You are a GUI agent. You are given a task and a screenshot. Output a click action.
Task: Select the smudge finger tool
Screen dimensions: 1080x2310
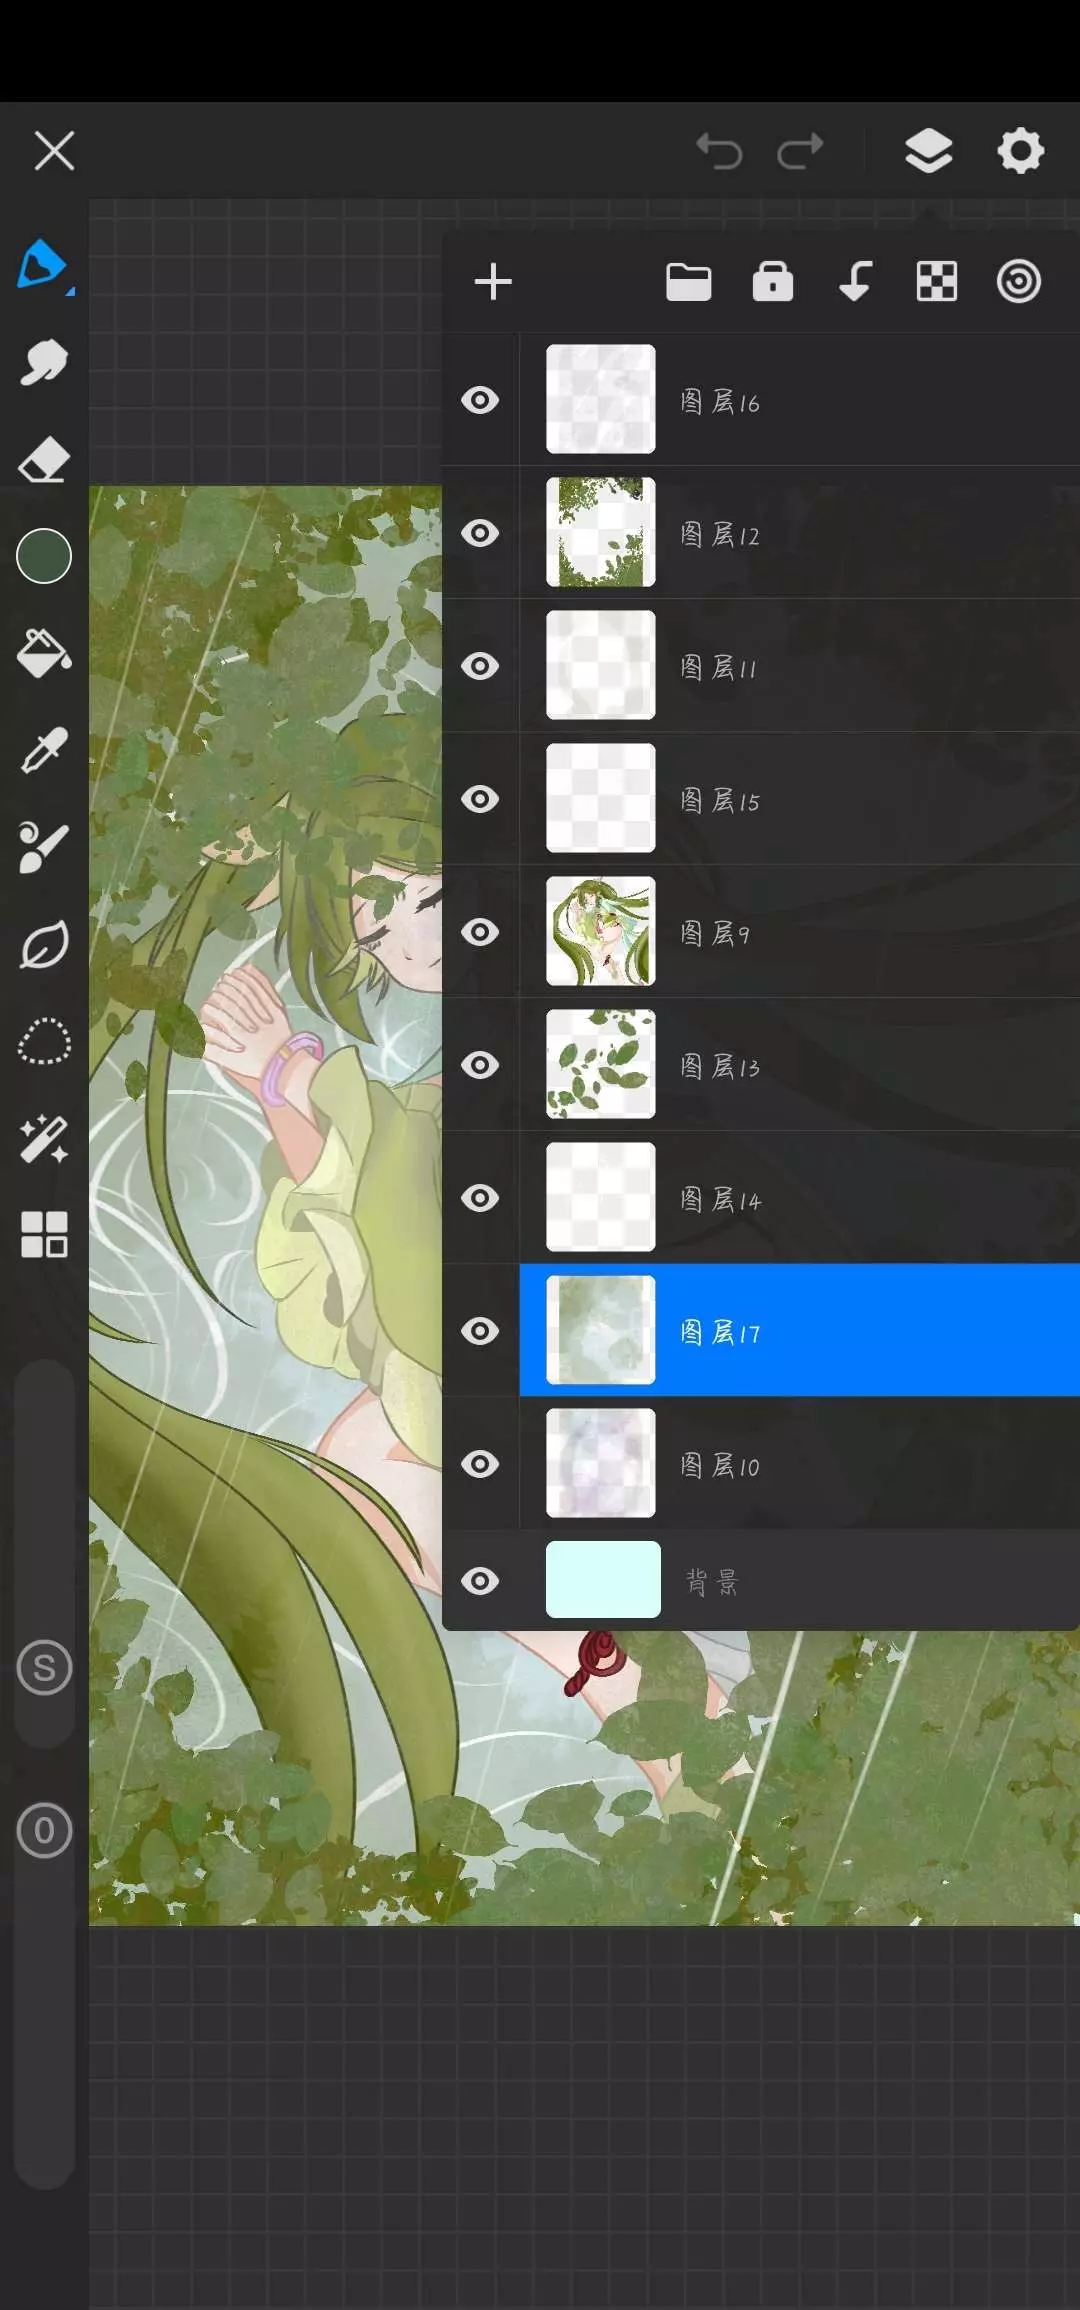pyautogui.click(x=44, y=361)
